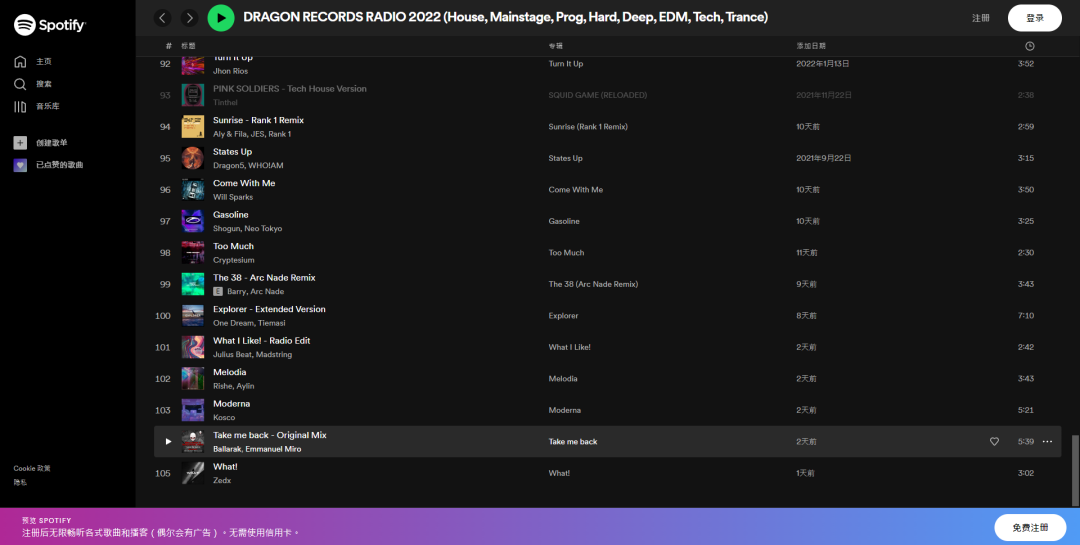Open artist Will Sparks

tap(233, 197)
